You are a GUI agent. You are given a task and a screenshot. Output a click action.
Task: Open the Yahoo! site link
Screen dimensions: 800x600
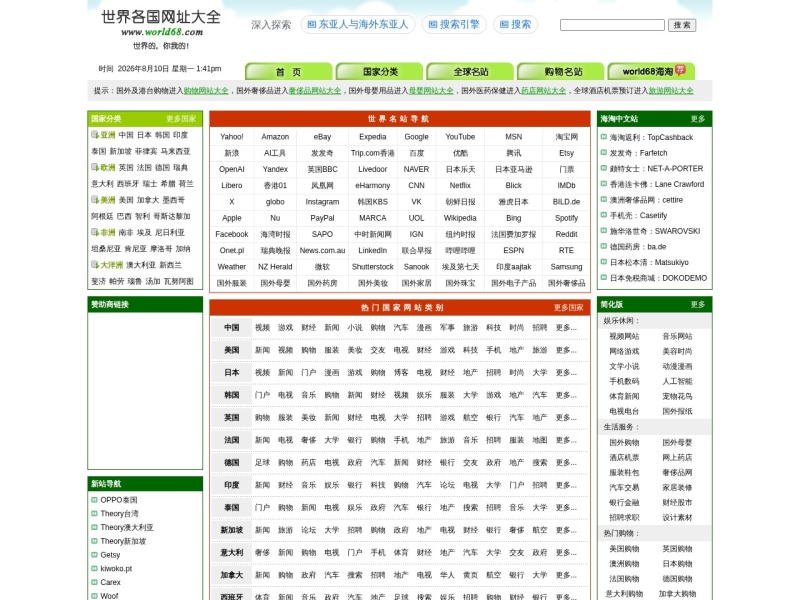pyautogui.click(x=232, y=137)
